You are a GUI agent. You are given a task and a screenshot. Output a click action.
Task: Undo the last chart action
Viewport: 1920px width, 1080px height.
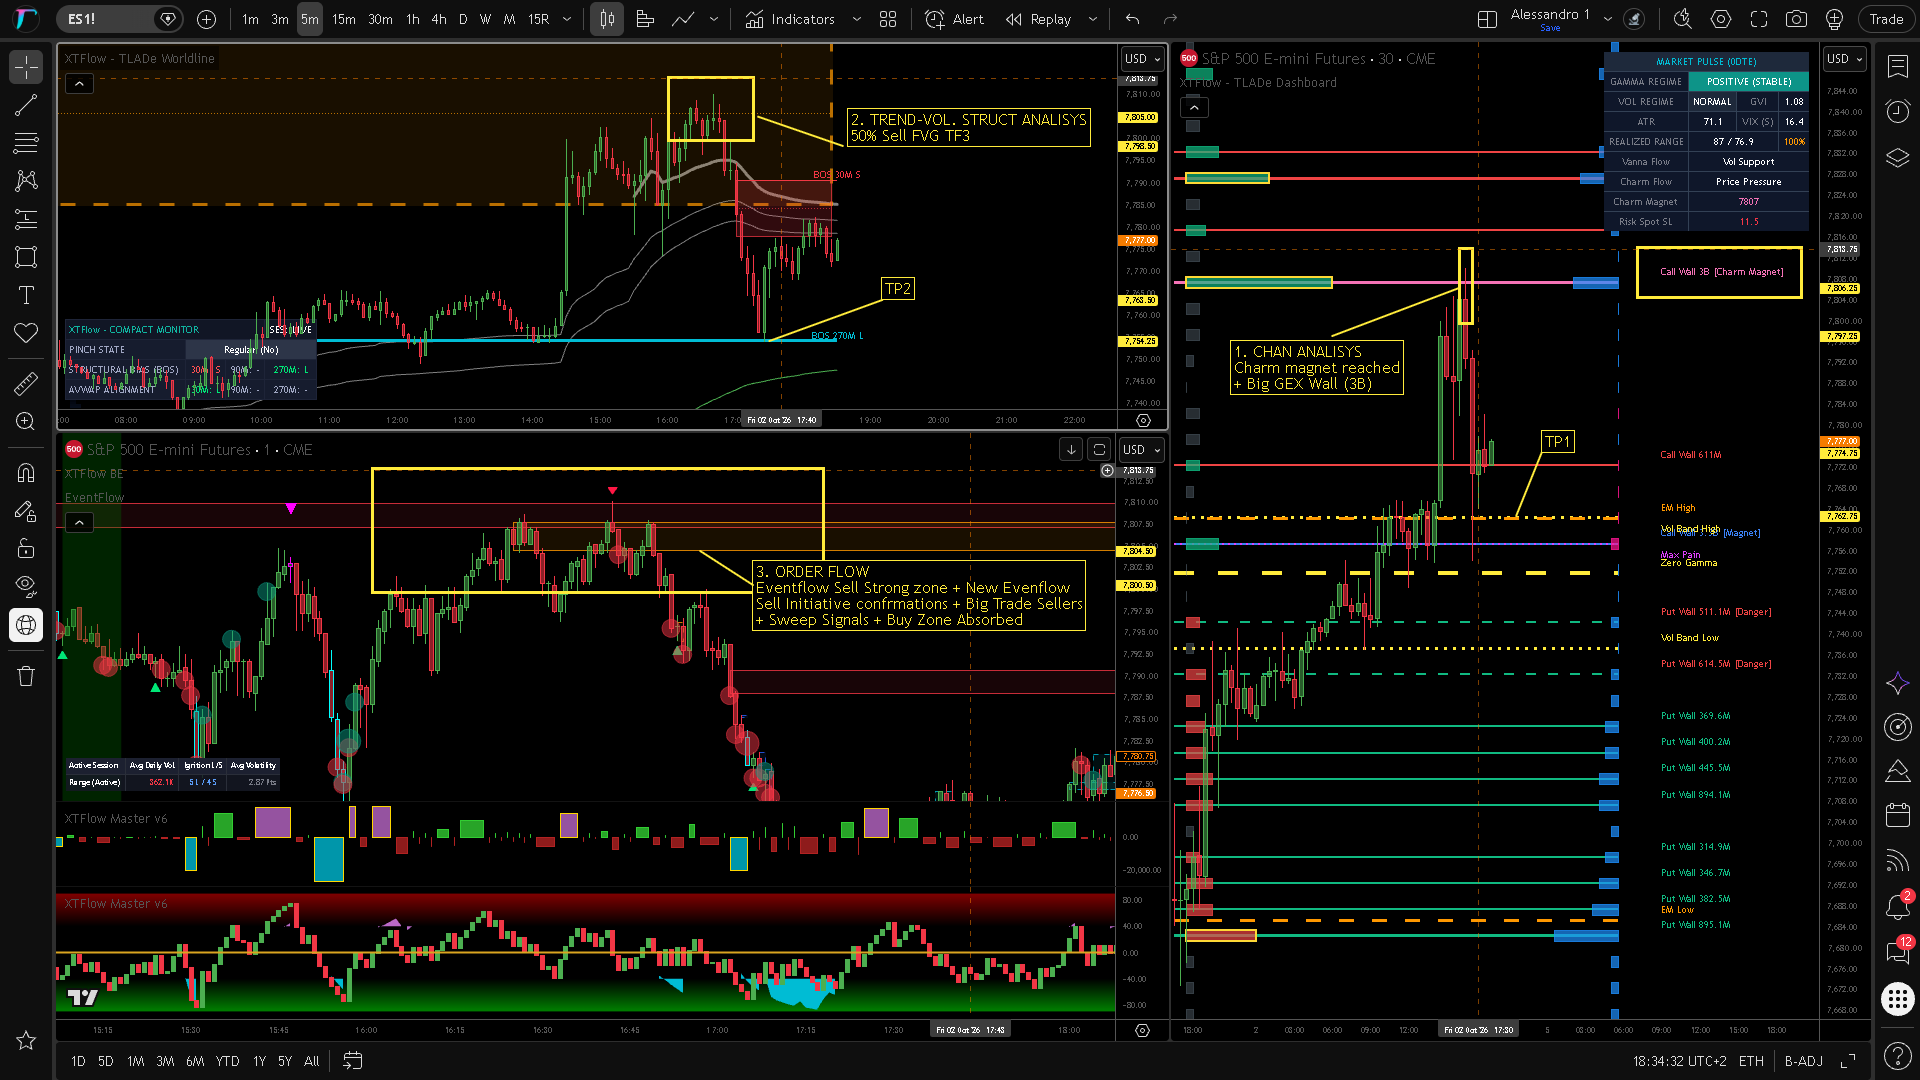point(1132,19)
